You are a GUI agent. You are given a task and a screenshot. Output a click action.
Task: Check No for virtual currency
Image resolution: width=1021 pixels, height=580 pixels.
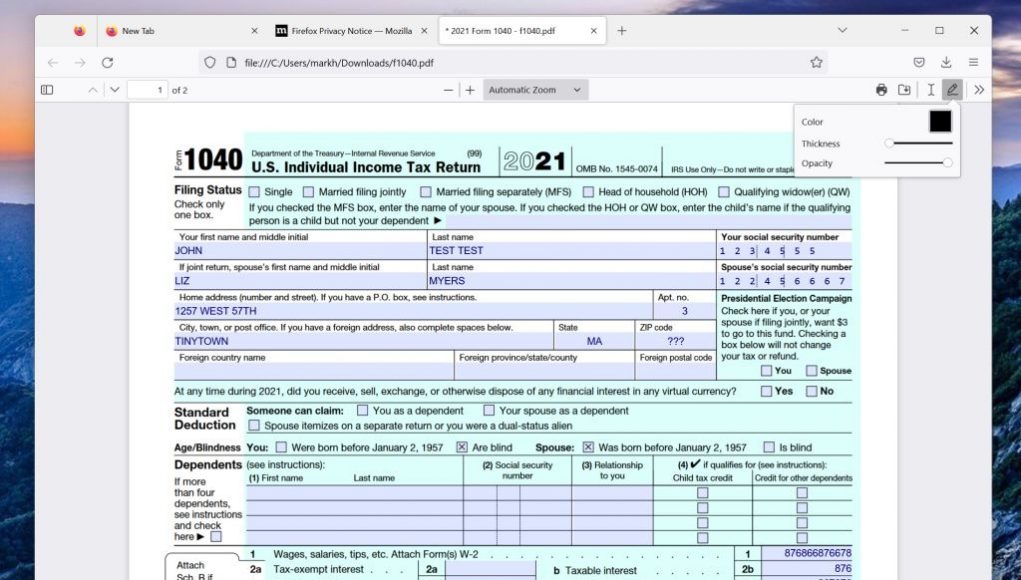pos(811,391)
